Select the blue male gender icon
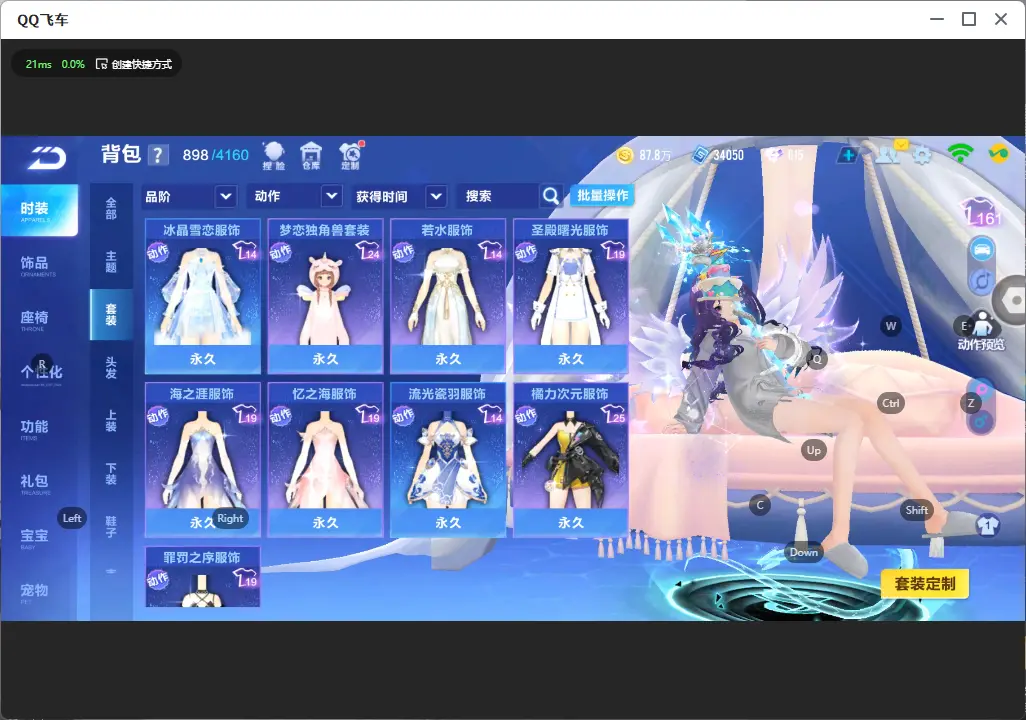This screenshot has width=1026, height=720. [x=982, y=422]
